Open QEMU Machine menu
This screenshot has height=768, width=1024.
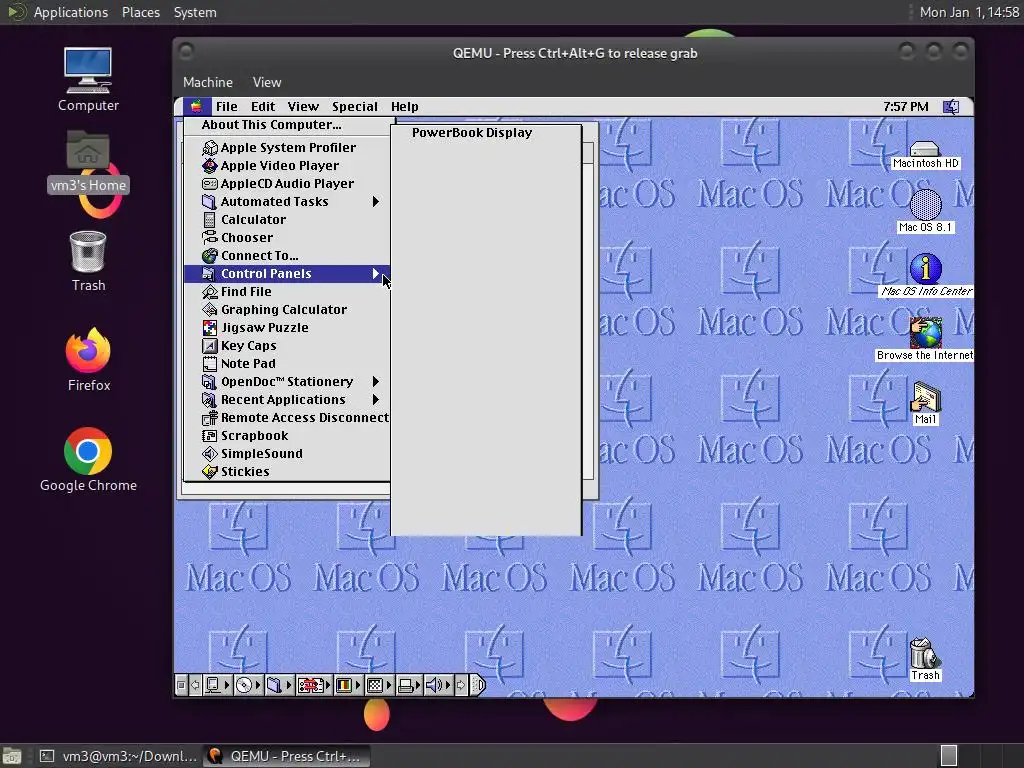(208, 82)
